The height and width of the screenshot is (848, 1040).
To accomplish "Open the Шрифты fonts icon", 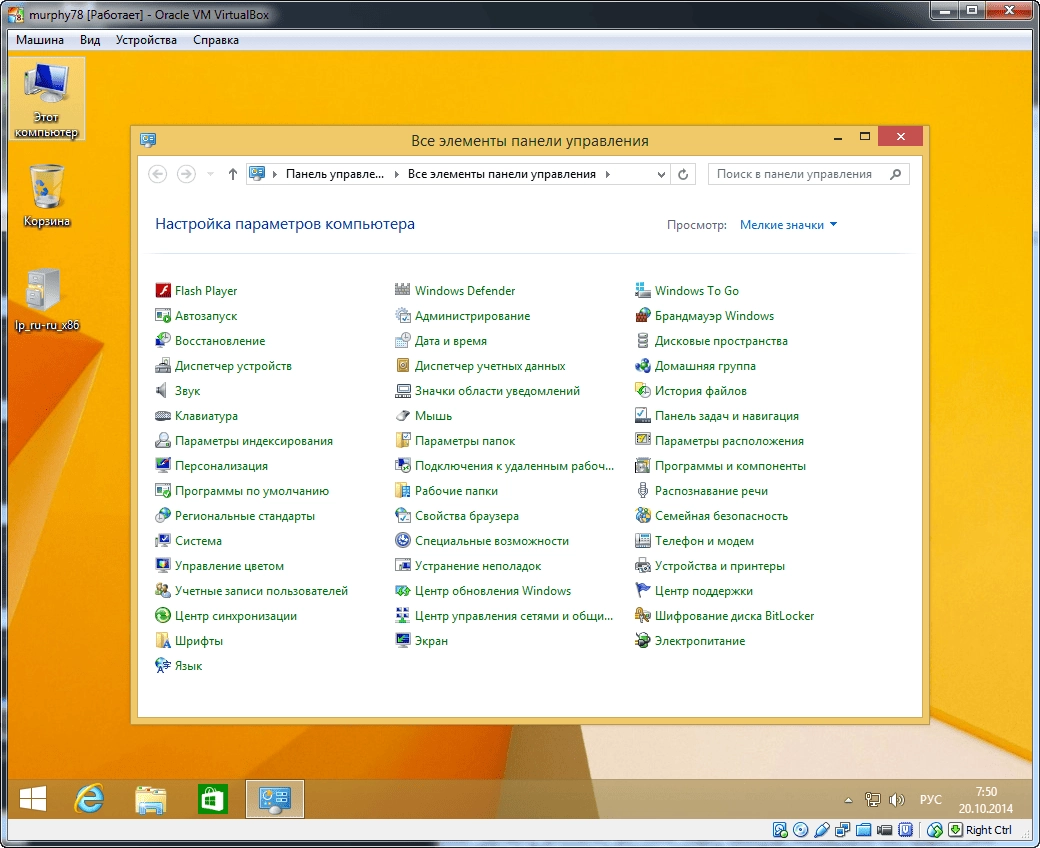I will coord(162,640).
